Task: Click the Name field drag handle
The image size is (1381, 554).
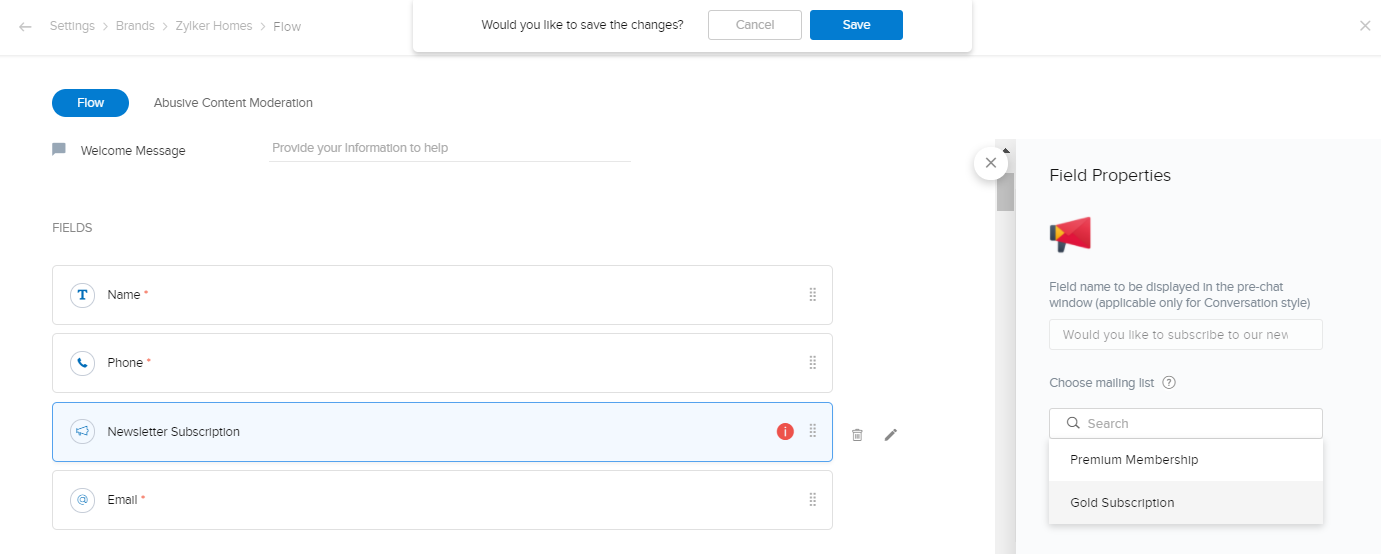Action: coord(812,295)
